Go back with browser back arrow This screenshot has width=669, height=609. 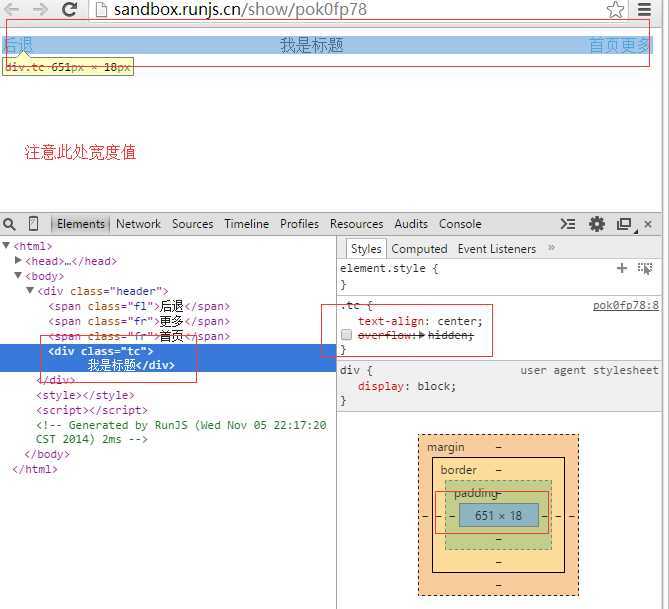point(12,9)
